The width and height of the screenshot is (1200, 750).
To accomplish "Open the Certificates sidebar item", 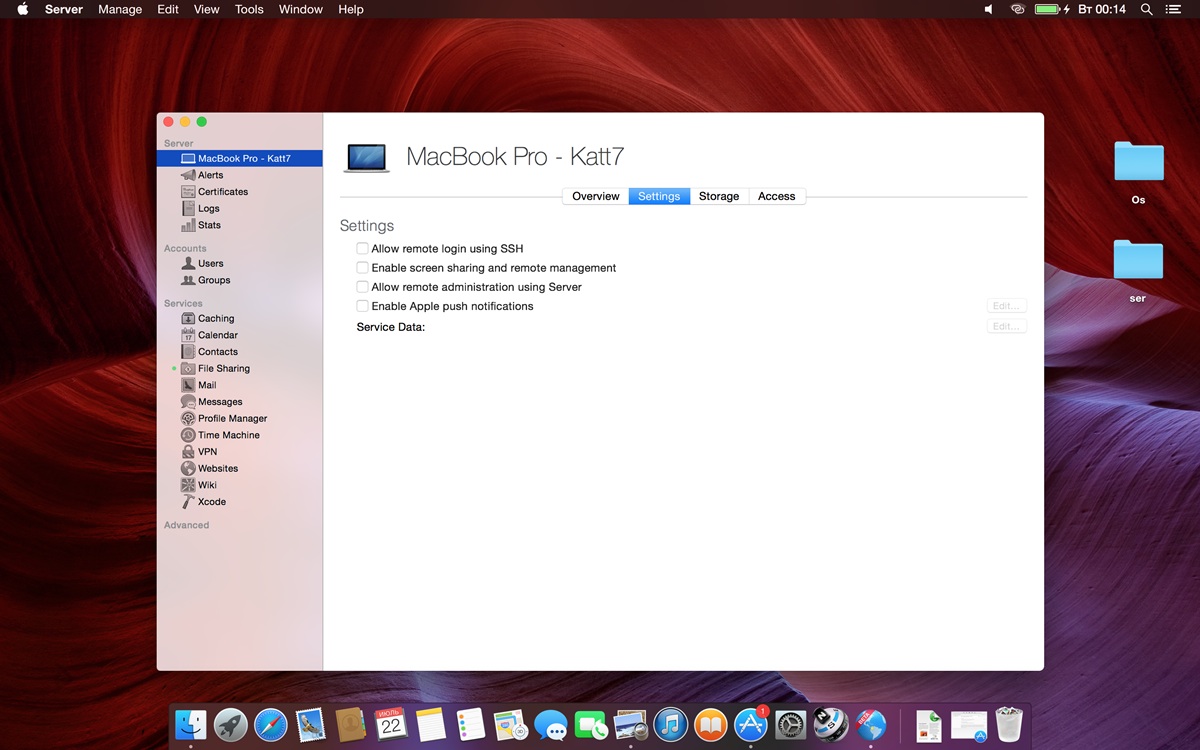I will pyautogui.click(x=215, y=192).
